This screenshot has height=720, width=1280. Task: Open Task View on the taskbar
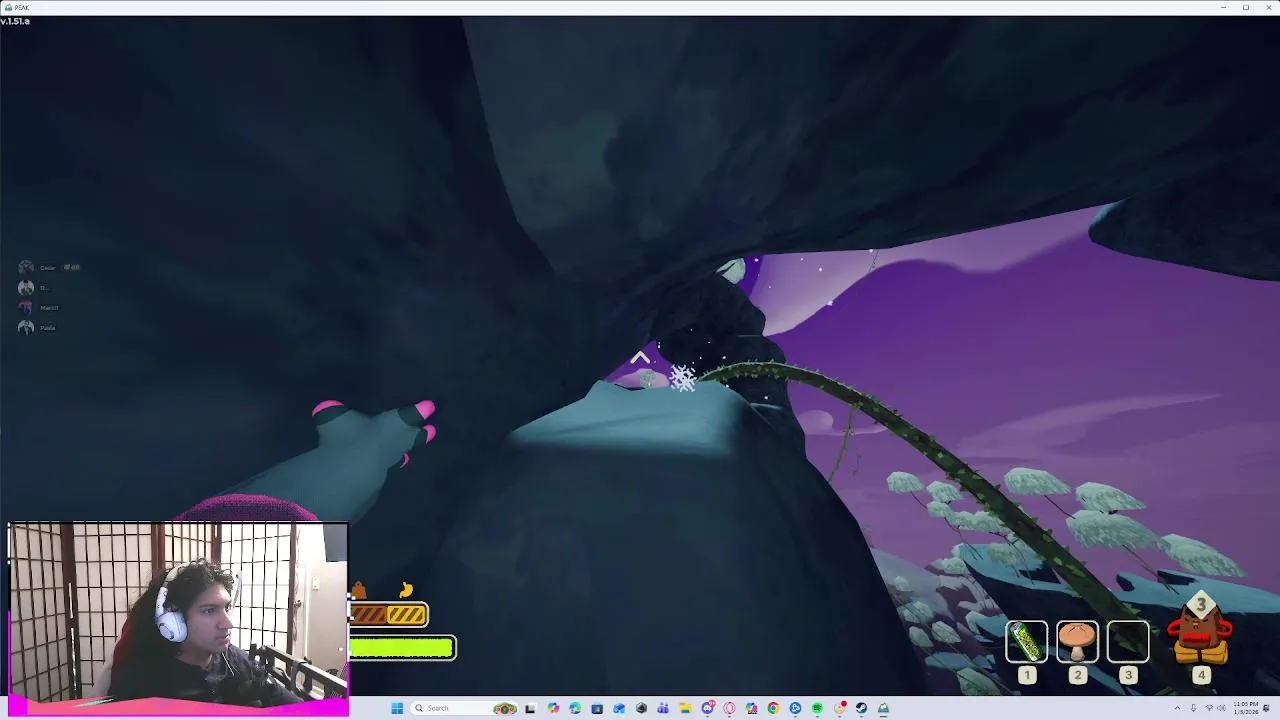pyautogui.click(x=531, y=709)
